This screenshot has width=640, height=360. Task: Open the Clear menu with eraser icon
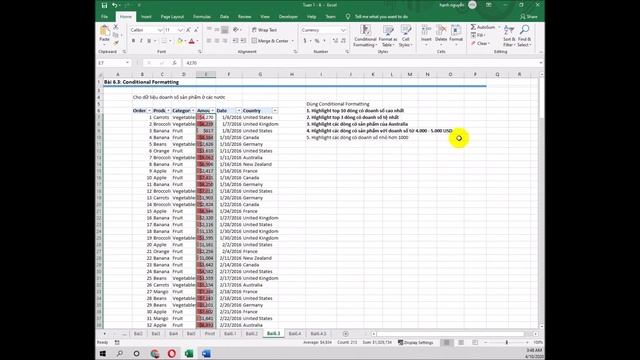[480, 43]
